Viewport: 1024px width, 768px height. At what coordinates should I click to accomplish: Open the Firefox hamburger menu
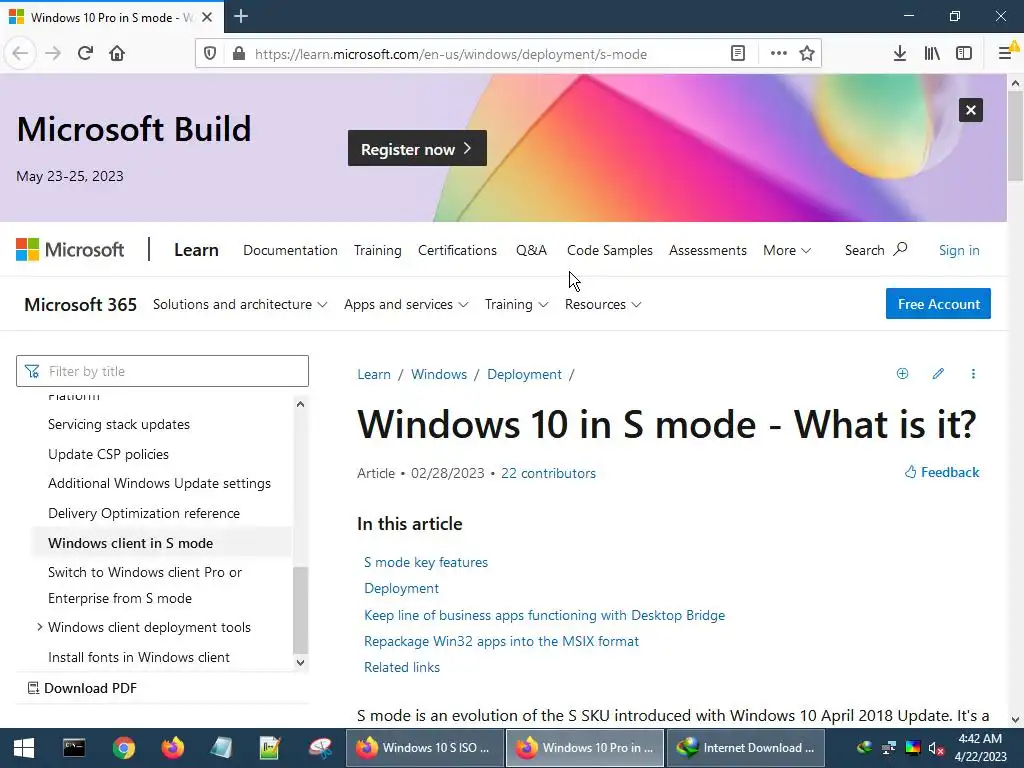pos(1006,54)
